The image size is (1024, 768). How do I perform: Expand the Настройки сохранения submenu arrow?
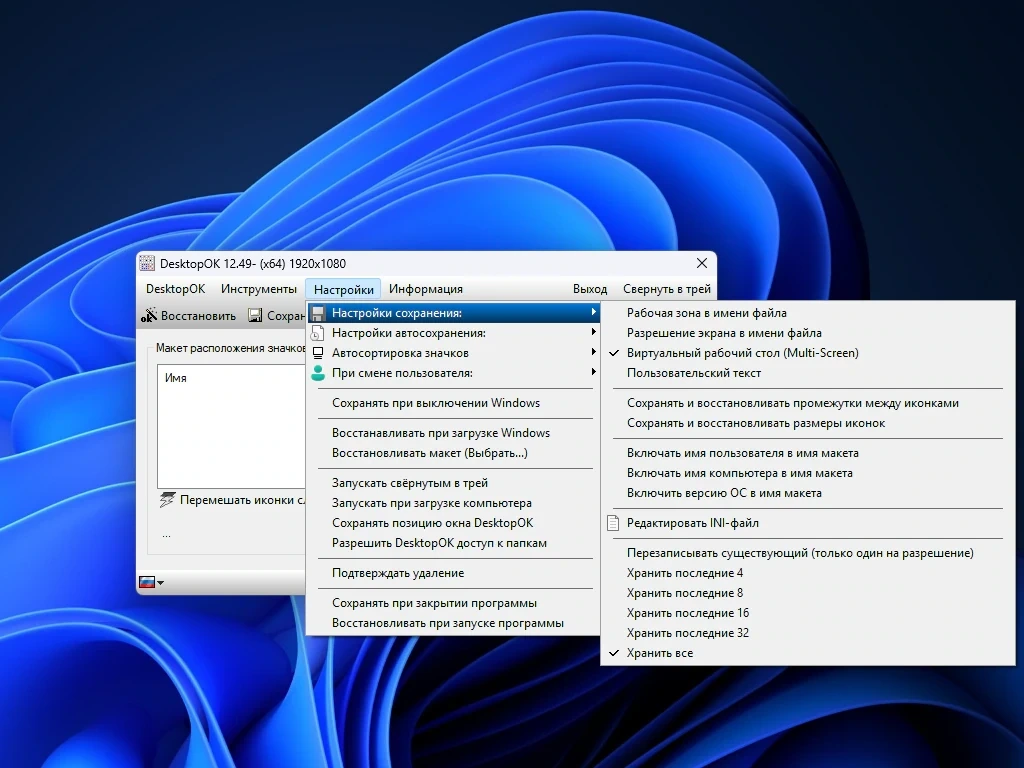[593, 313]
